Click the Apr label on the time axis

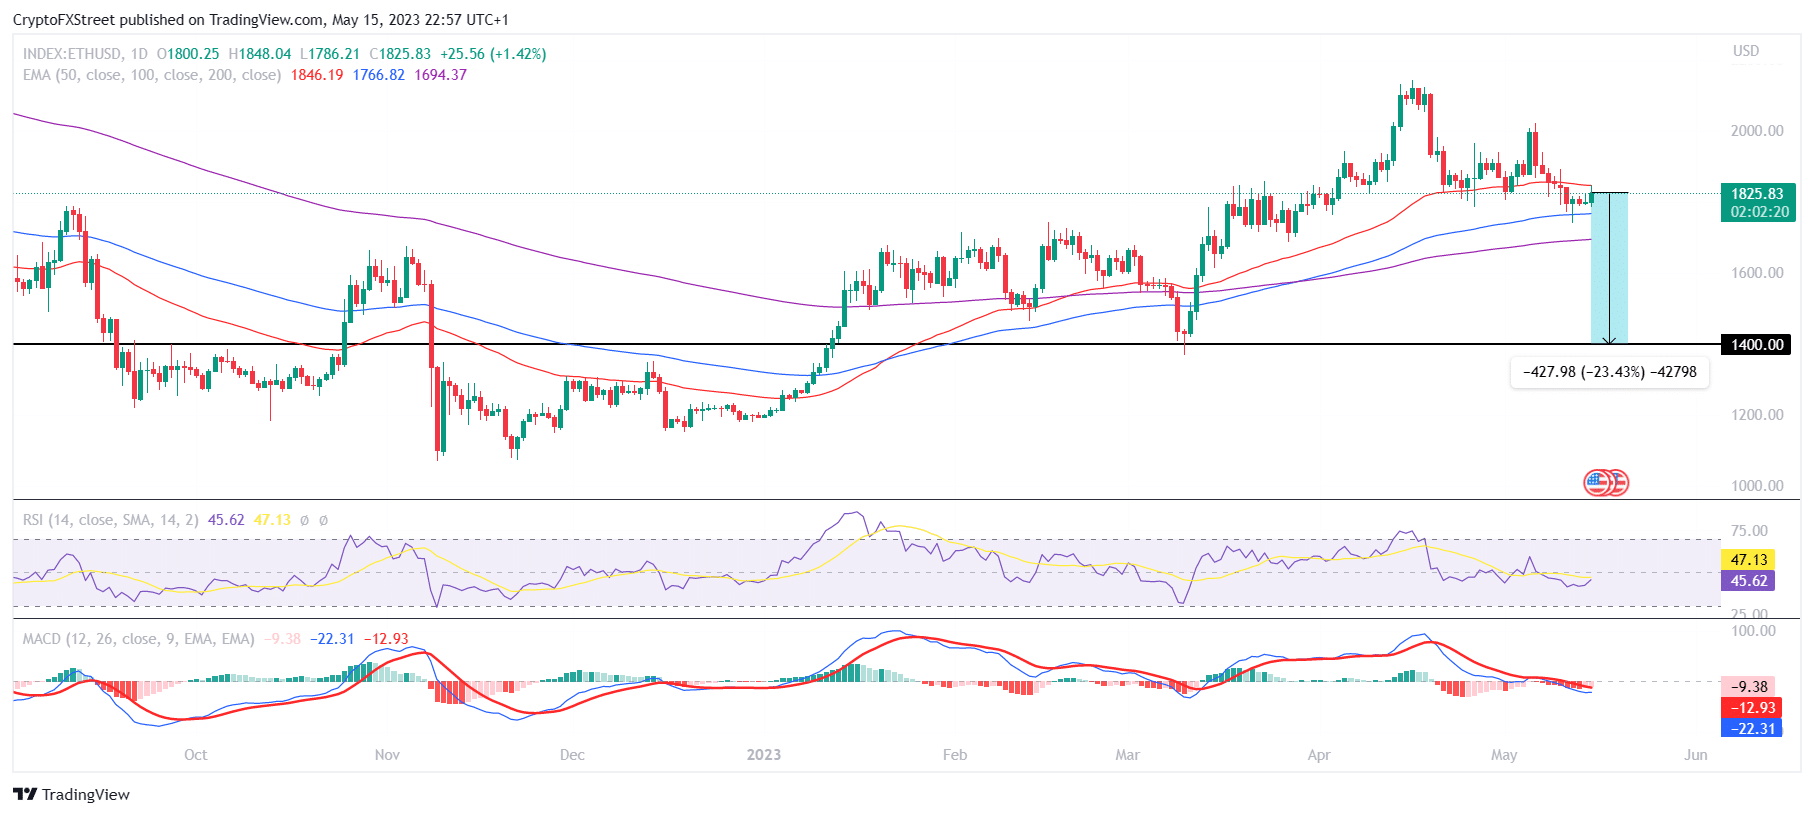1319,755
